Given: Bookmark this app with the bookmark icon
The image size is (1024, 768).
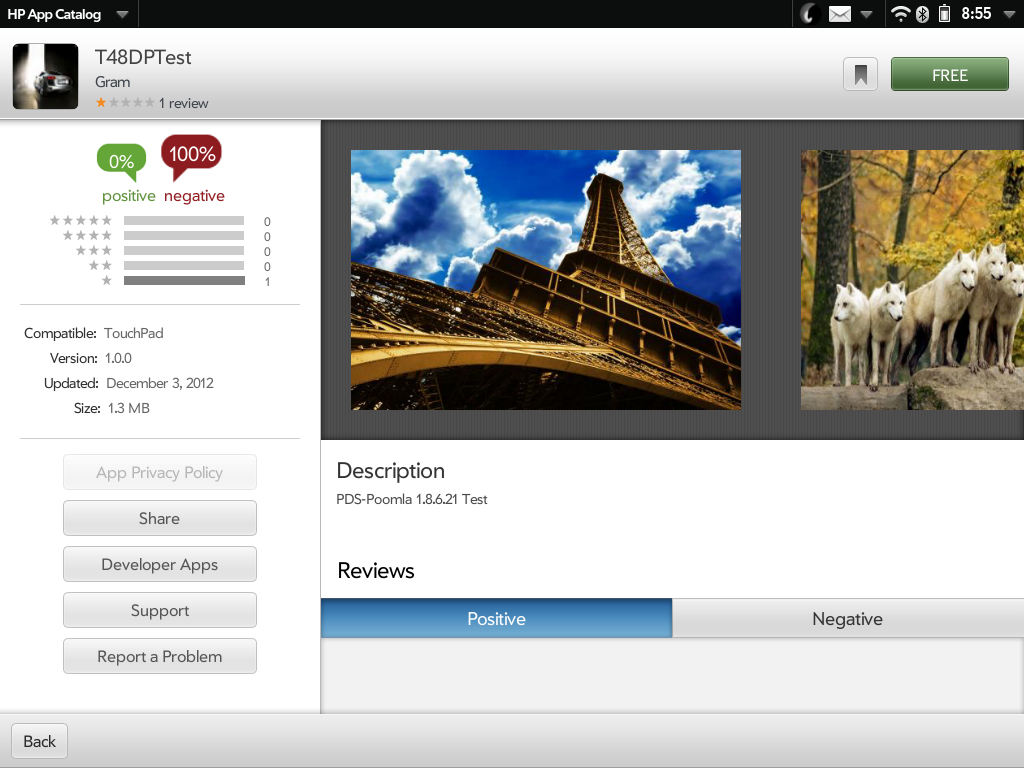Looking at the screenshot, I should [x=860, y=75].
